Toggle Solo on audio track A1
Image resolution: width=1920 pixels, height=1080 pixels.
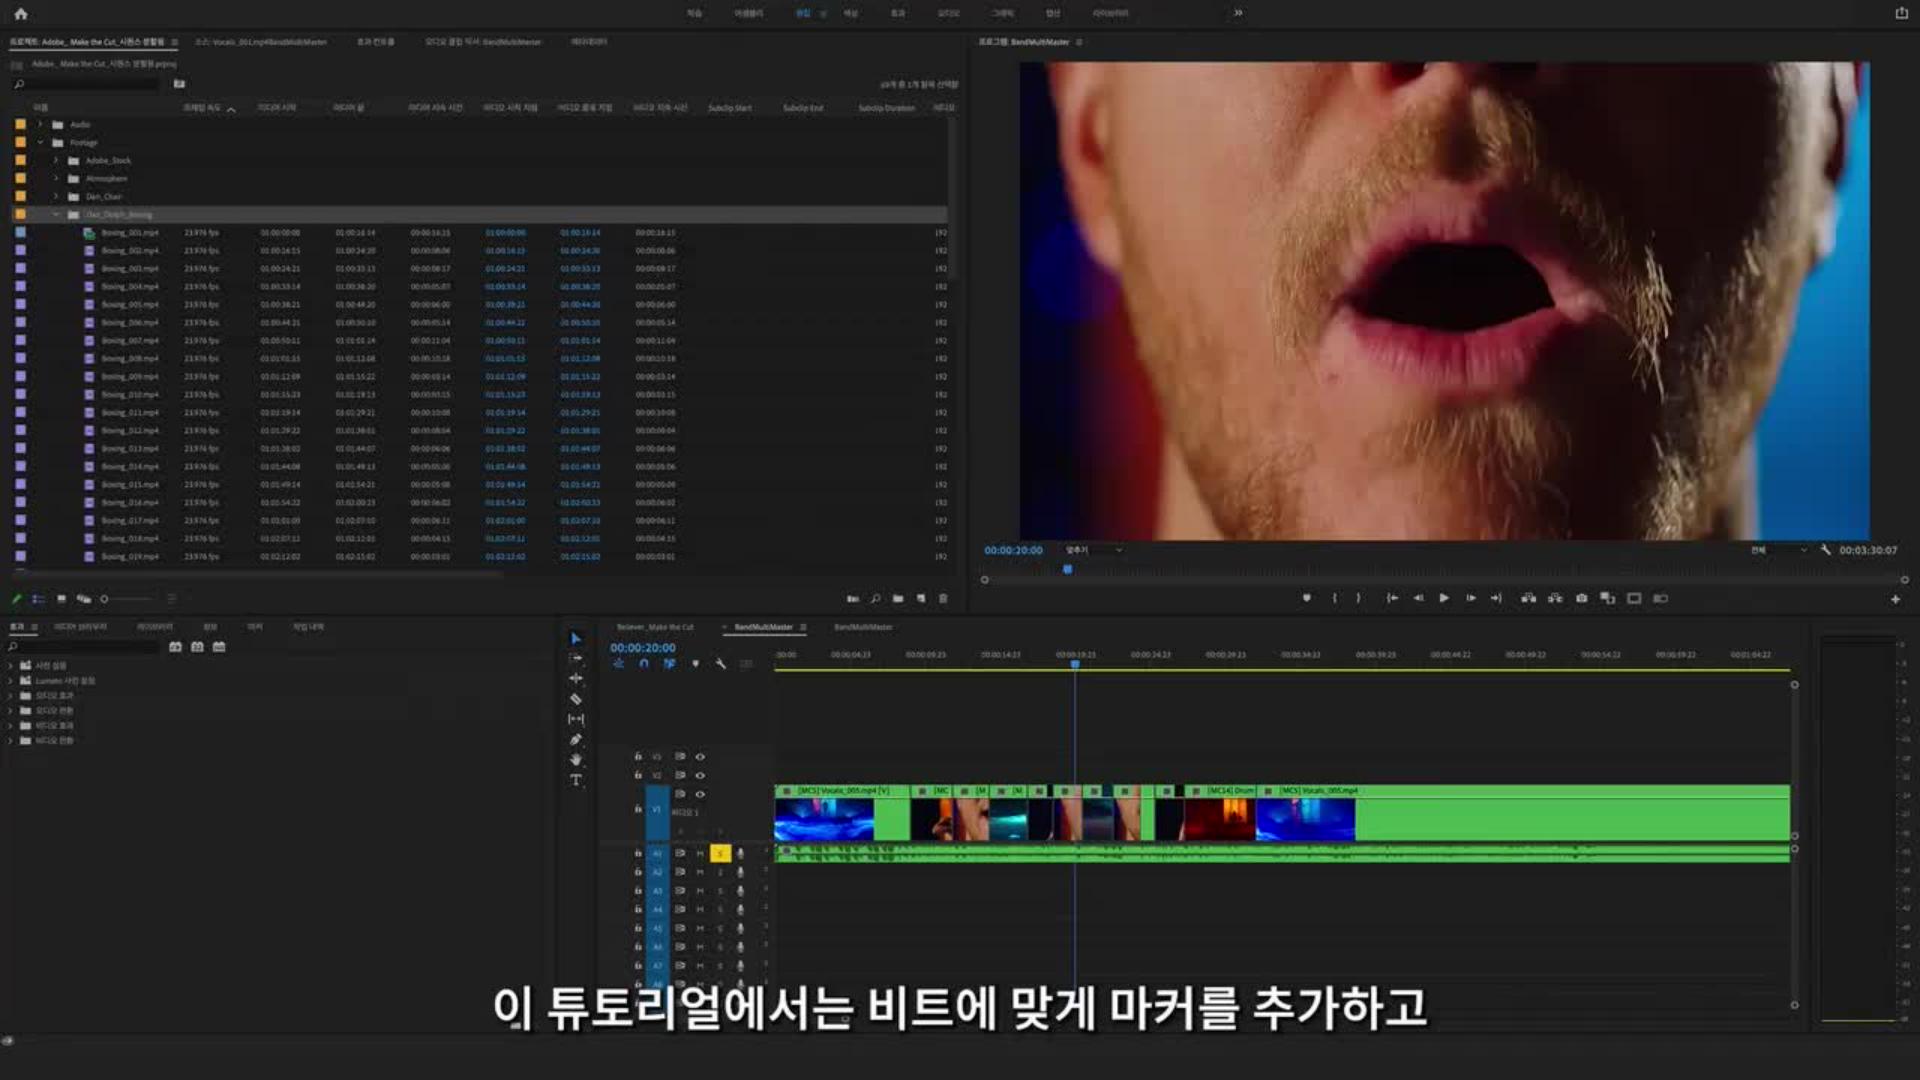tap(720, 853)
